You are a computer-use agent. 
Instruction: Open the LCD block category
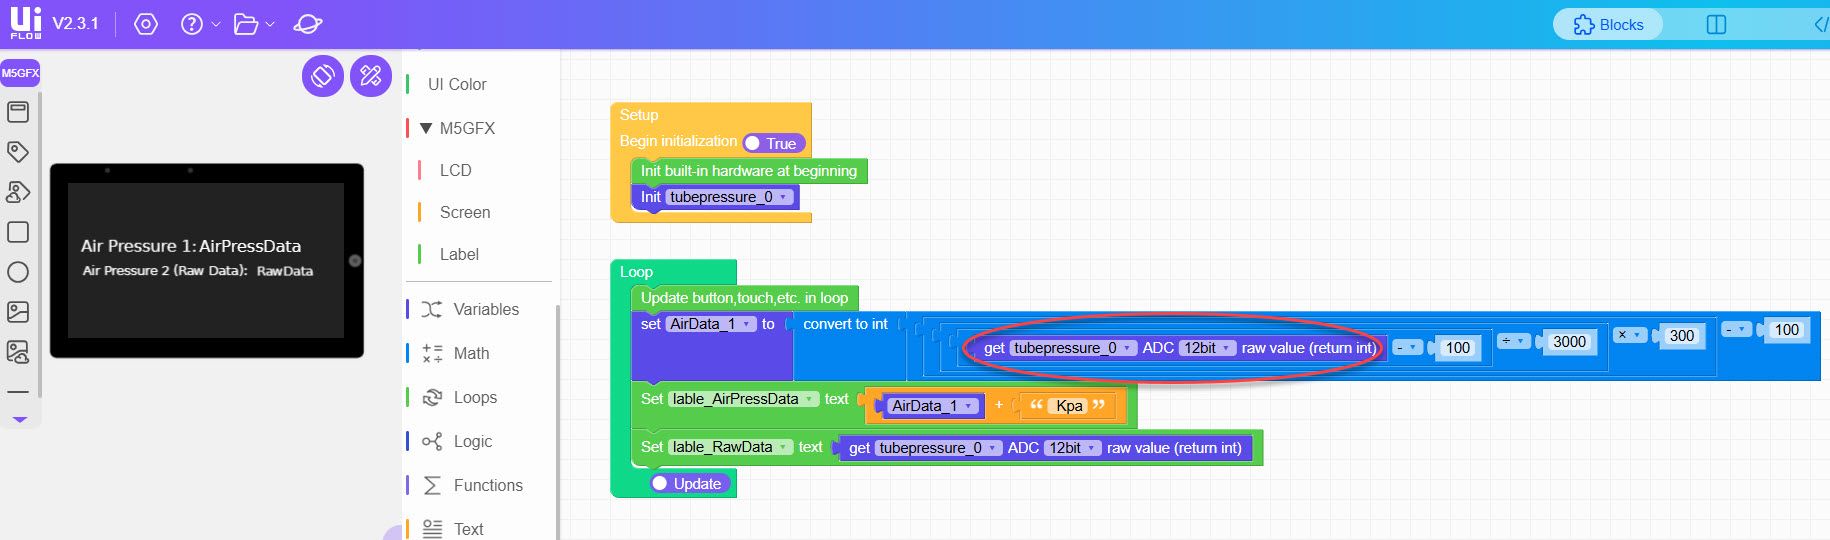click(455, 171)
